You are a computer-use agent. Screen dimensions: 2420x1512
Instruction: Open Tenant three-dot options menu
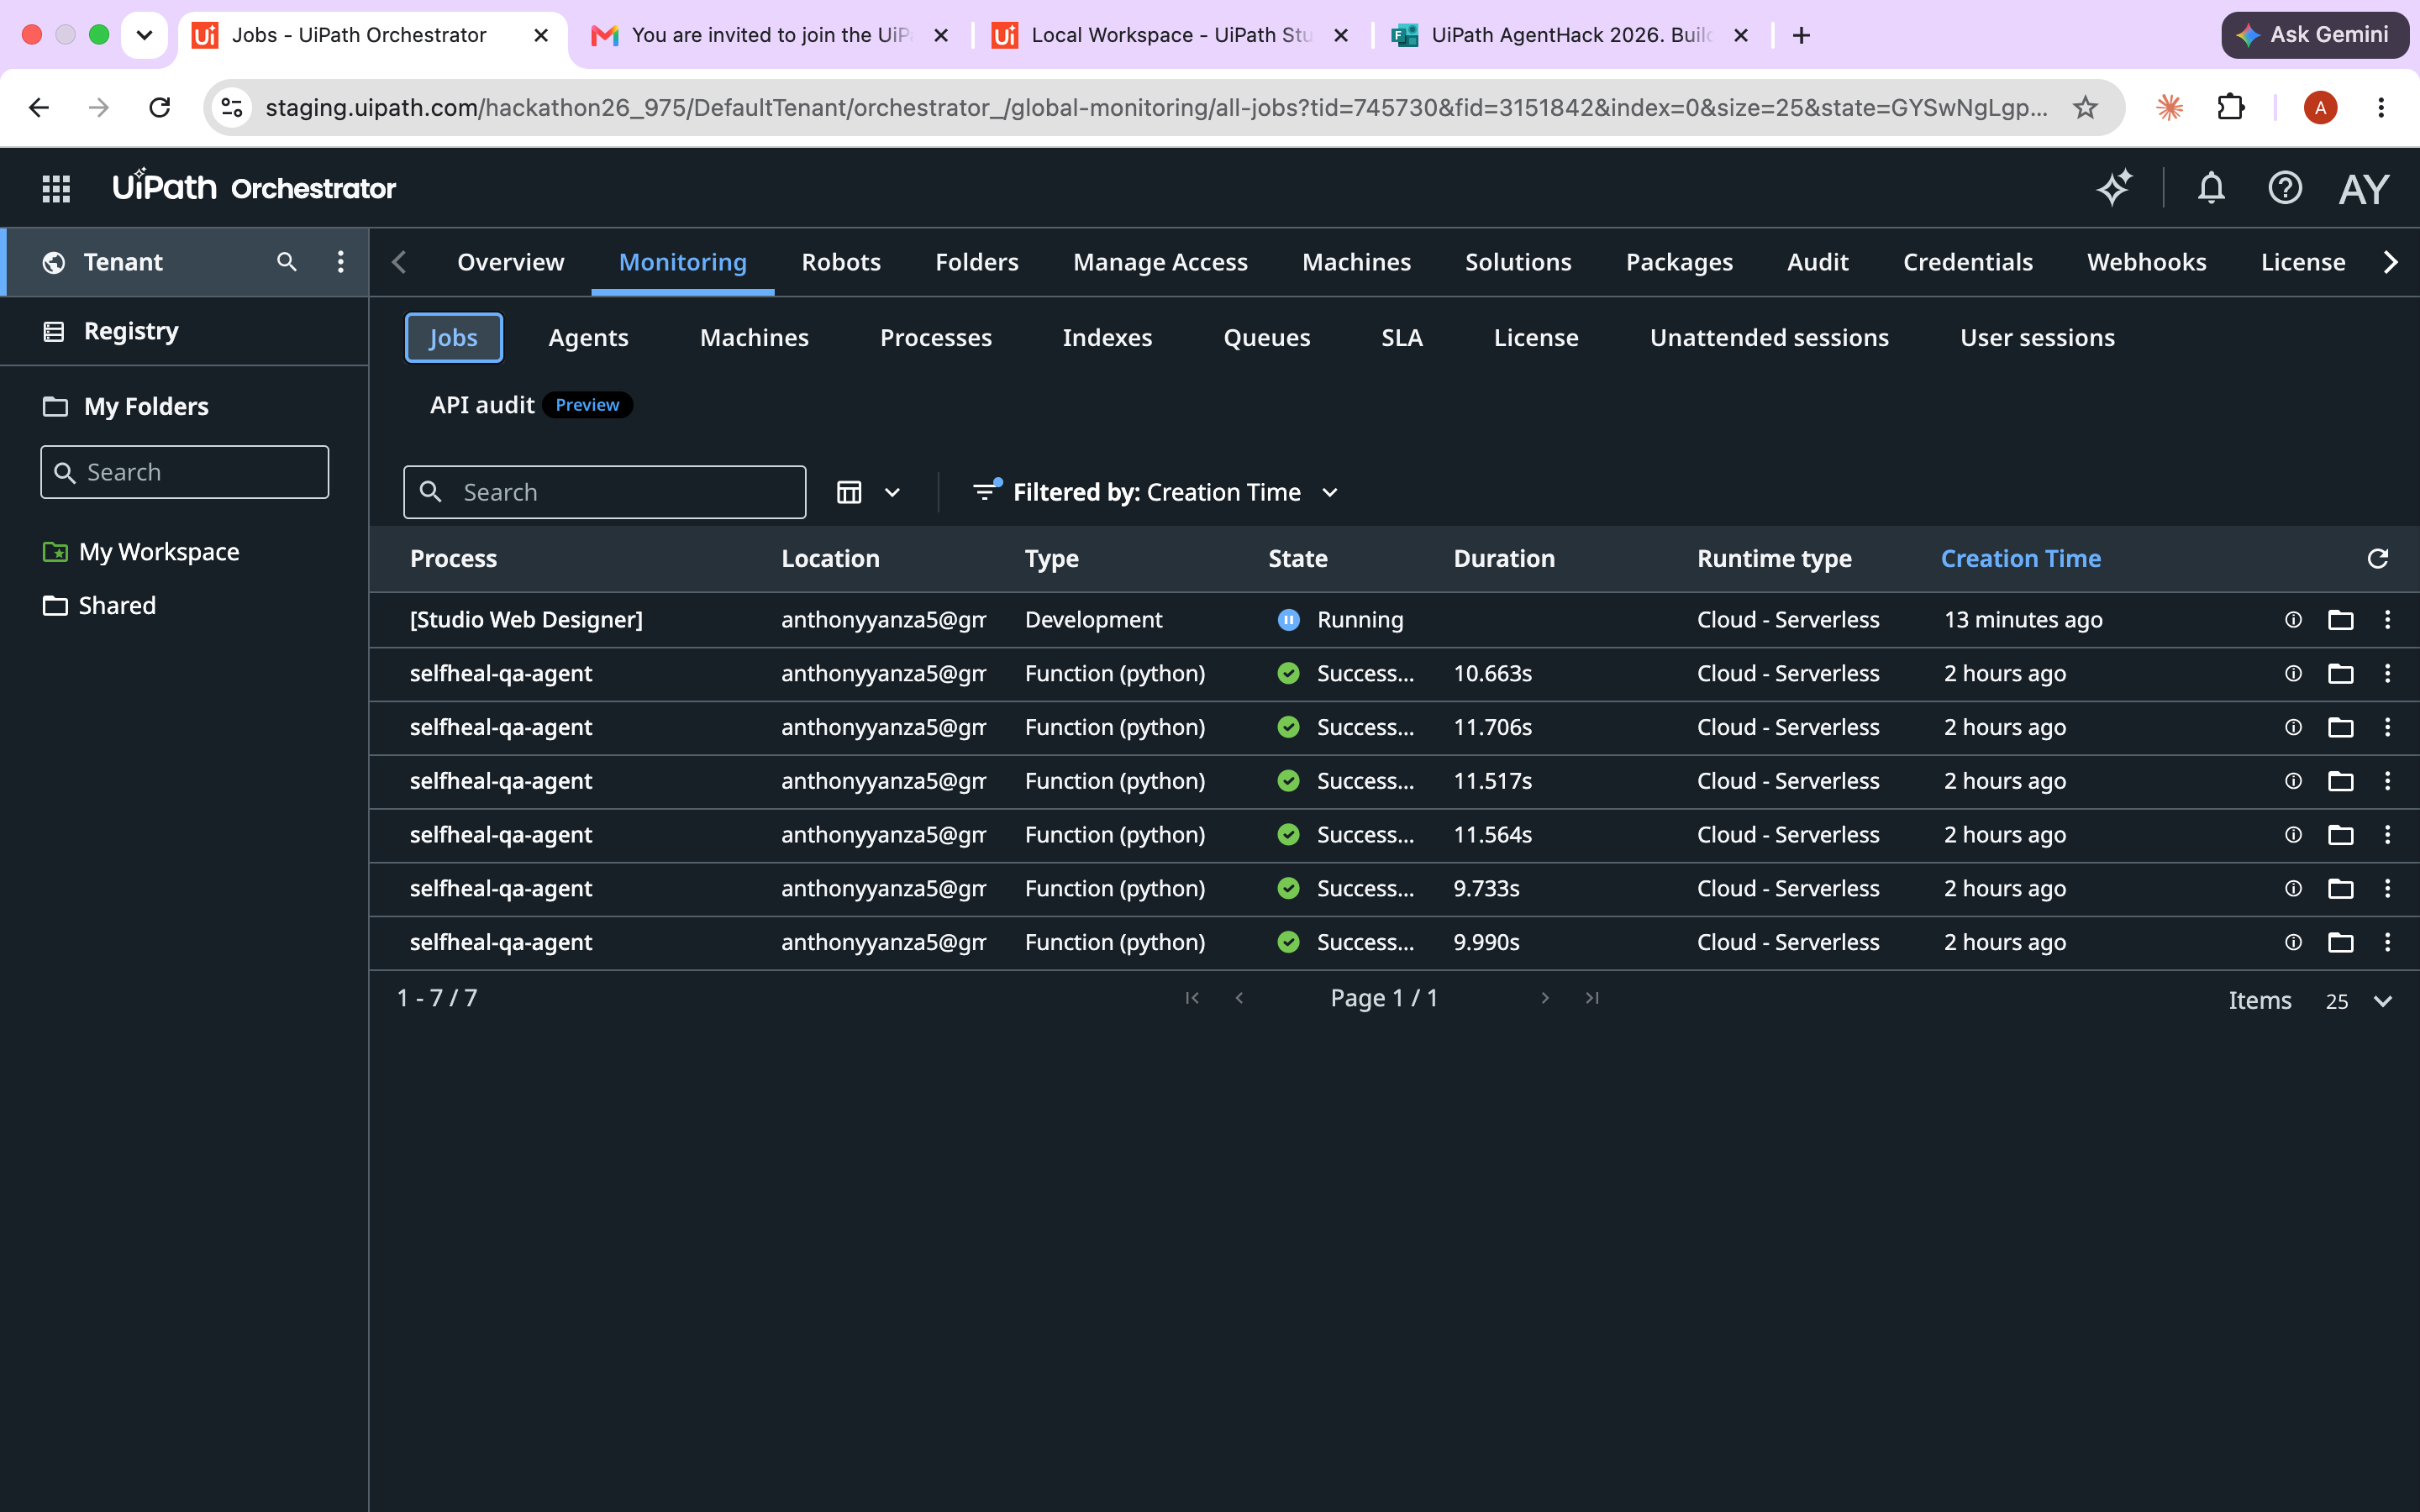(x=341, y=262)
